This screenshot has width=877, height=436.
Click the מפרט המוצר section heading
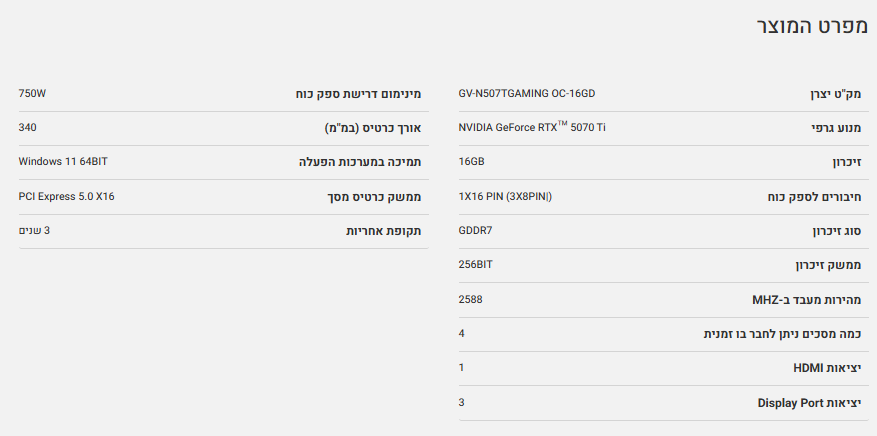pyautogui.click(x=809, y=28)
